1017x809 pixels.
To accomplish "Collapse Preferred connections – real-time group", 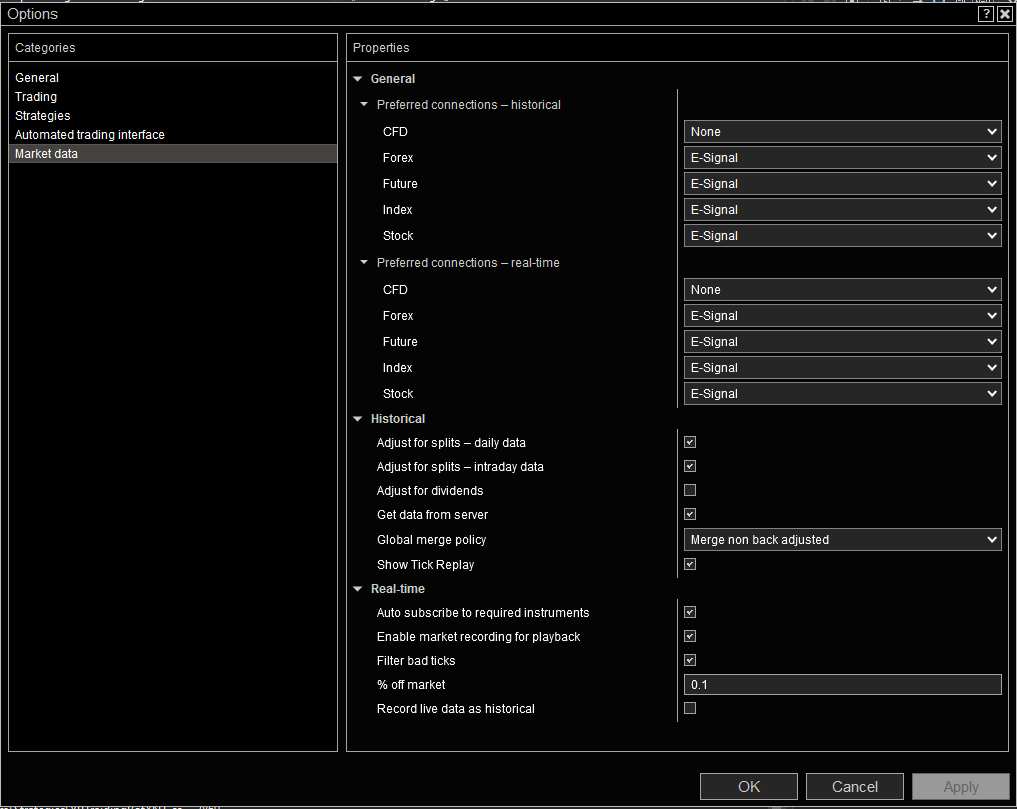I will click(x=364, y=263).
